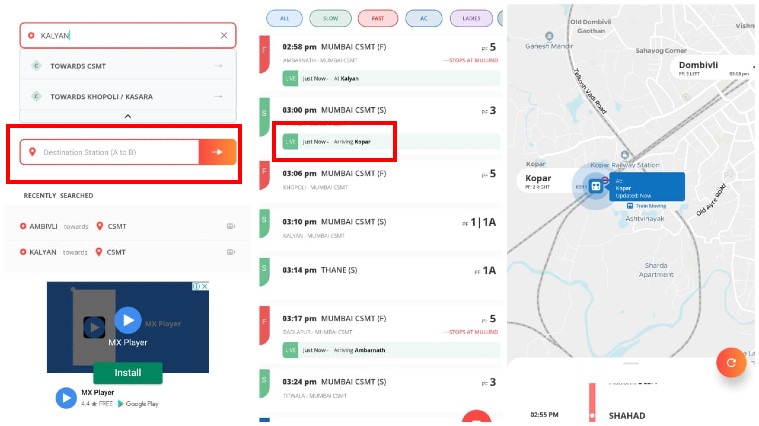The image size is (759, 426).
Task: Select the TOWARDS CSMT direction option
Action: (128, 66)
